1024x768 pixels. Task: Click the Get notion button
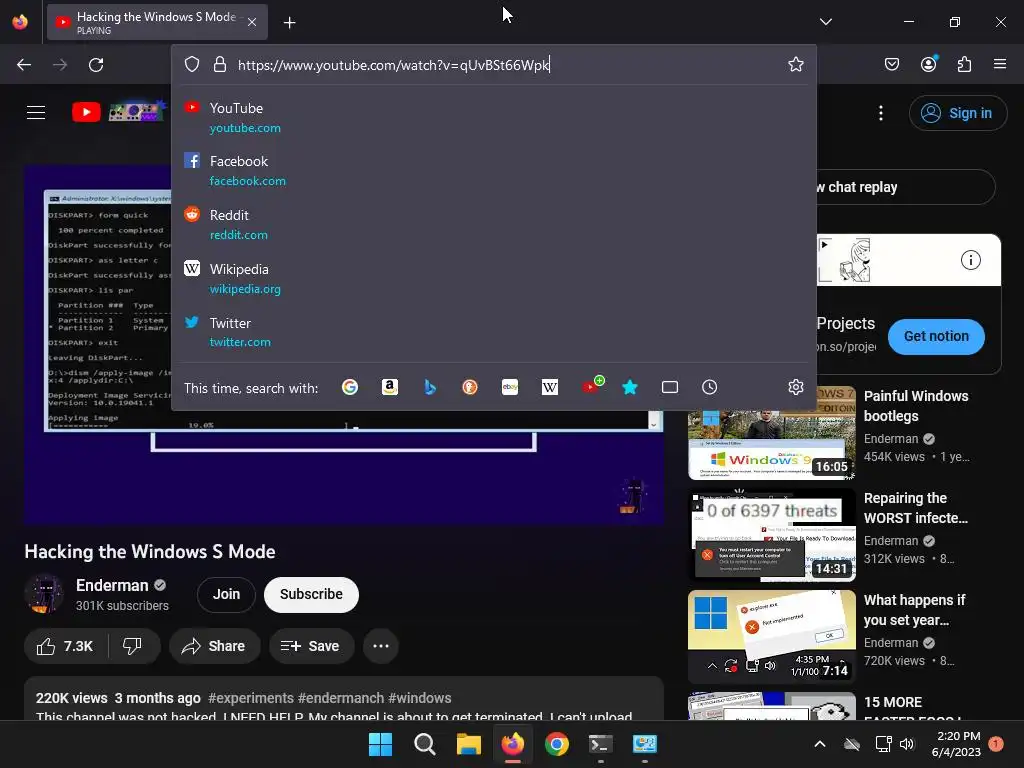point(936,336)
